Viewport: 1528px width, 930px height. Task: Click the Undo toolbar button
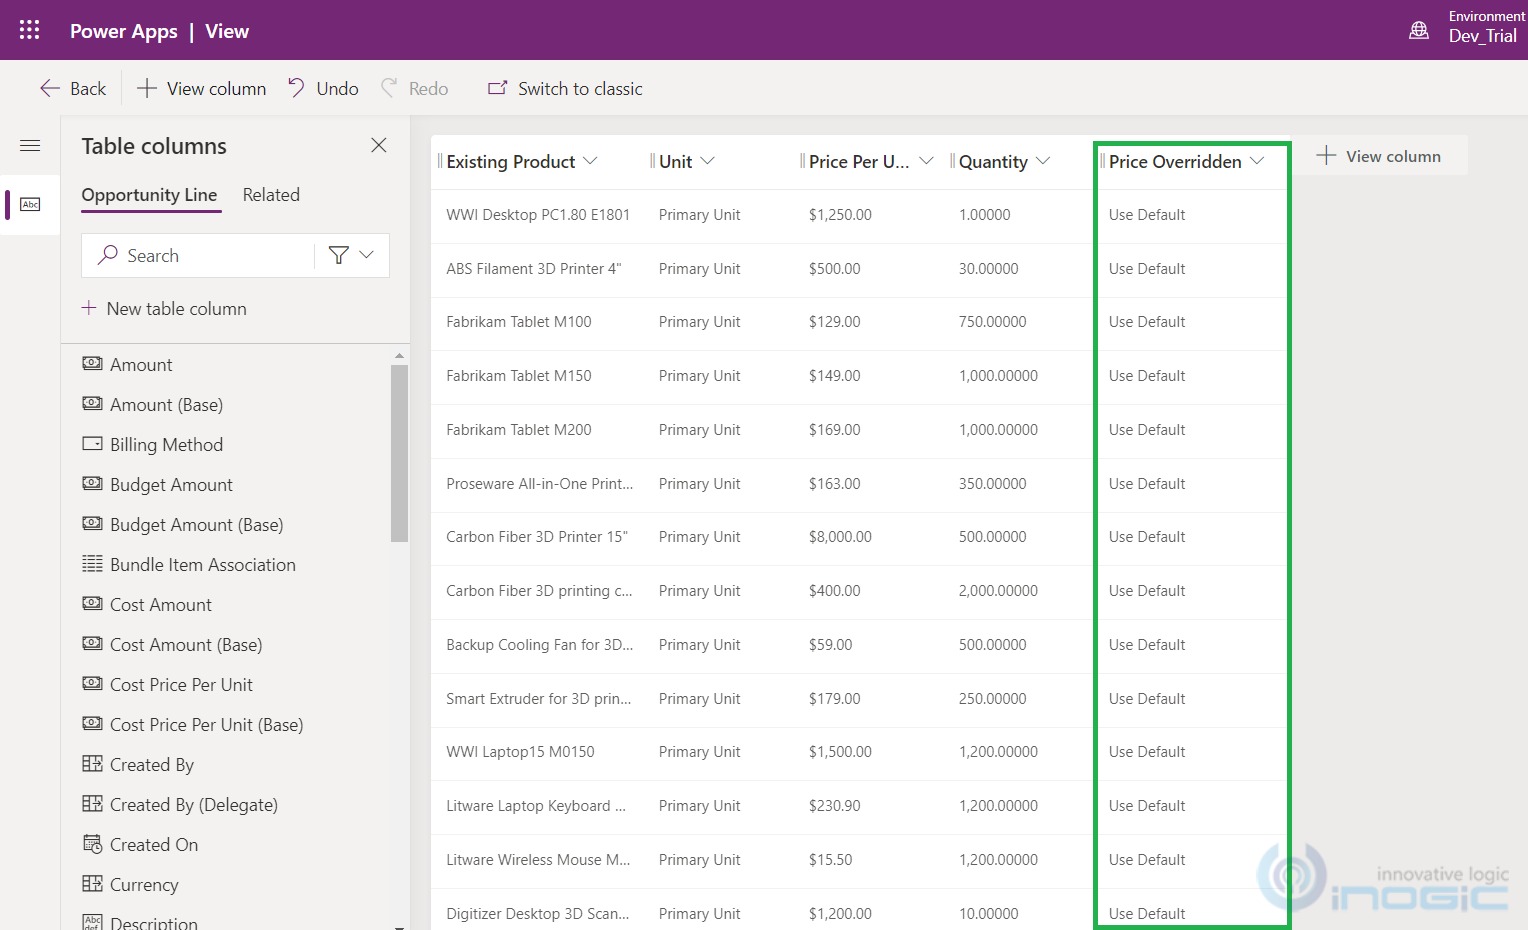tap(323, 89)
